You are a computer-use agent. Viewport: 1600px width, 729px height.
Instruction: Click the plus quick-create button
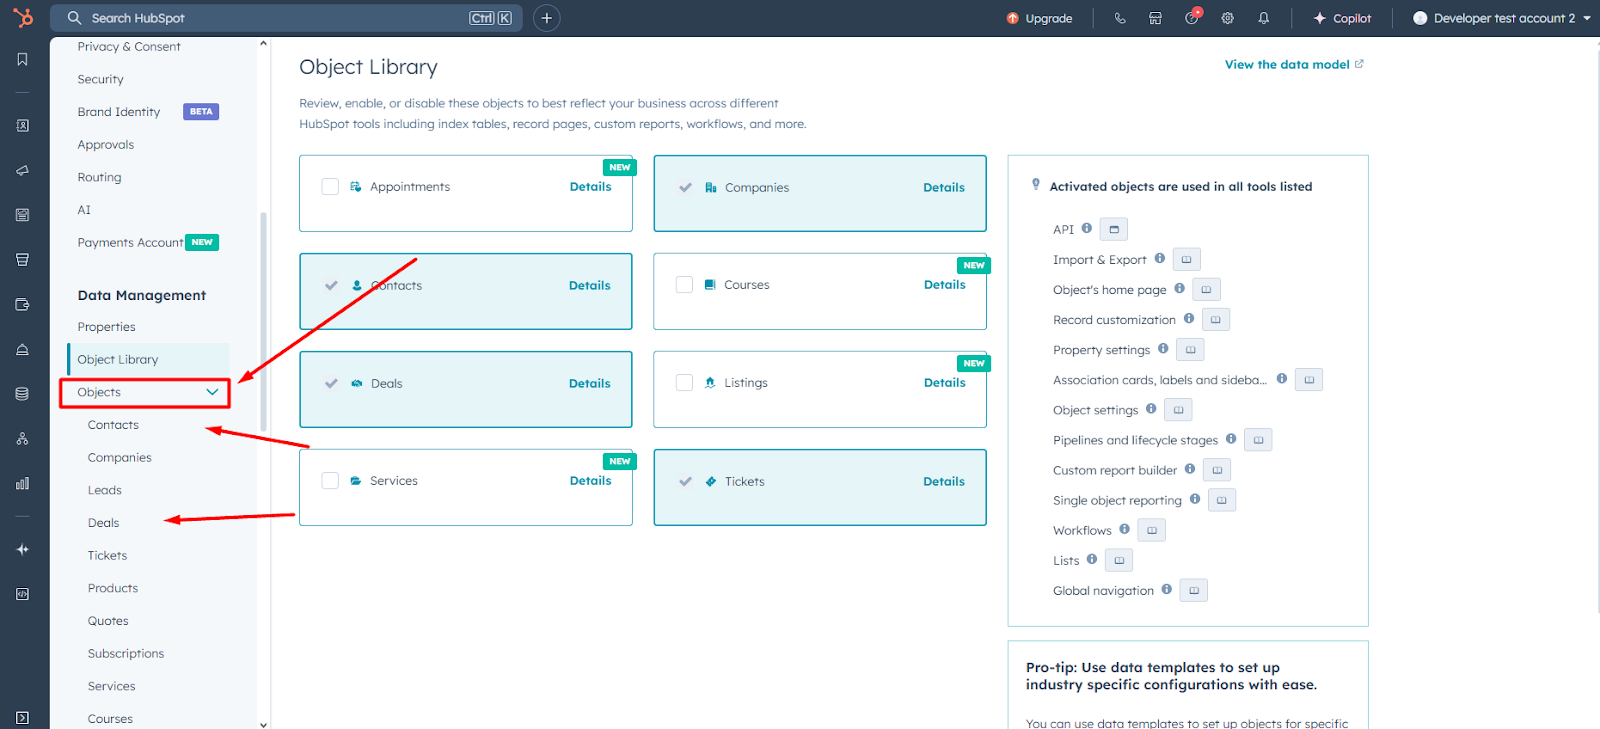(x=547, y=18)
